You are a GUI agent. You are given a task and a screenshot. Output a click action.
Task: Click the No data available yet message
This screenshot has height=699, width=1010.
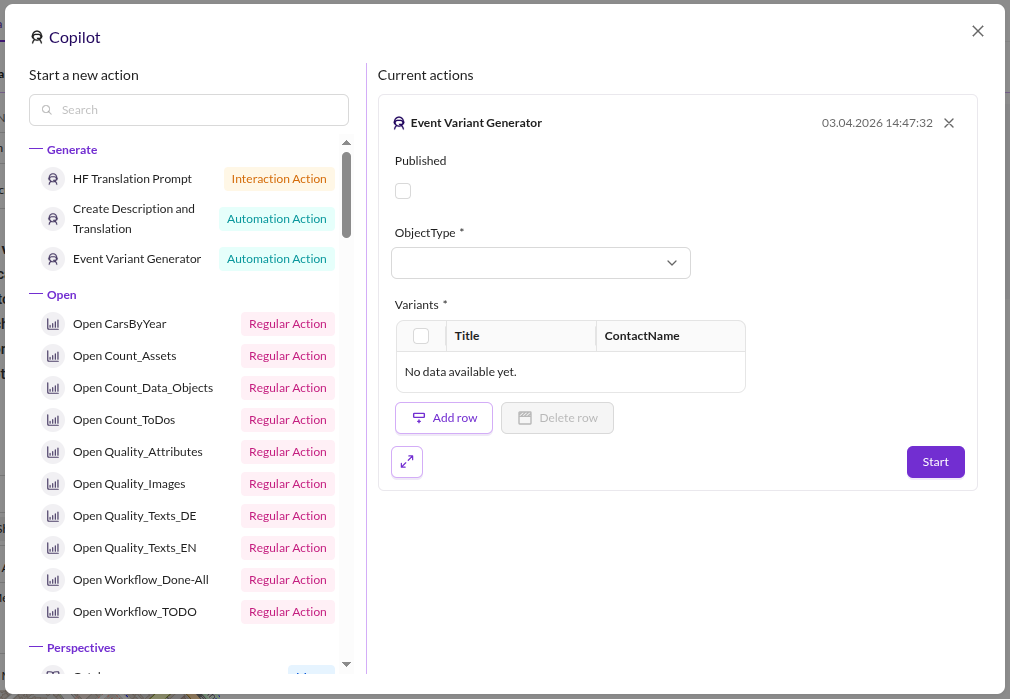[x=461, y=372]
